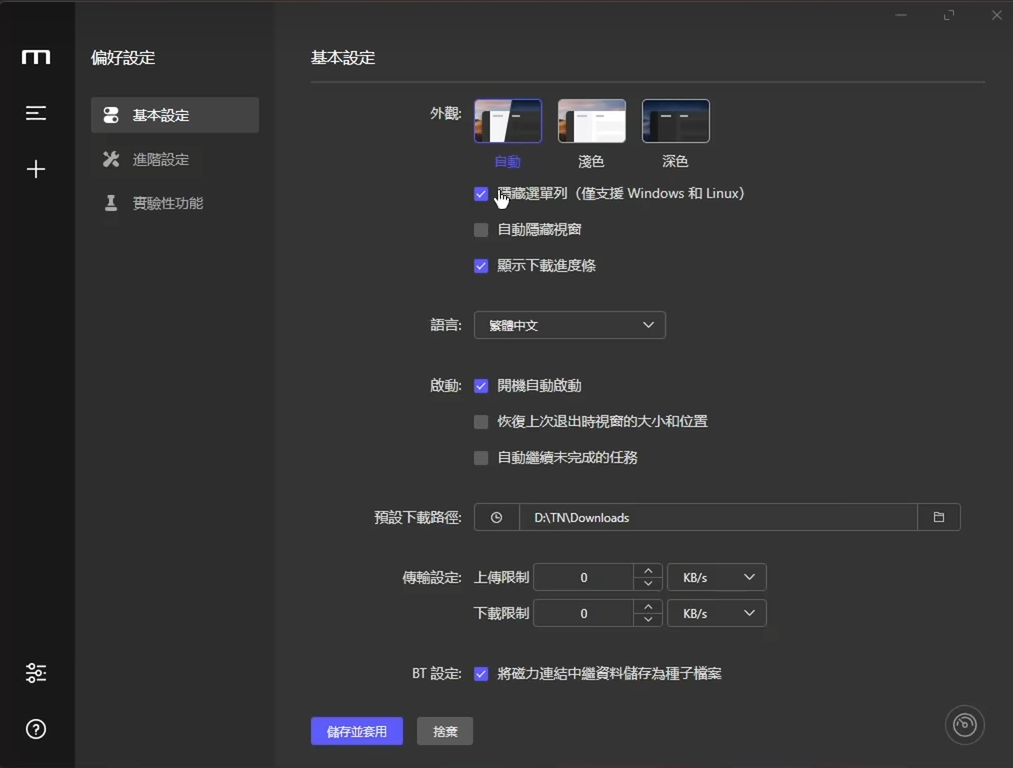This screenshot has height=768, width=1013.
Task: Open the 繁體中文 language dropdown
Action: coord(569,325)
